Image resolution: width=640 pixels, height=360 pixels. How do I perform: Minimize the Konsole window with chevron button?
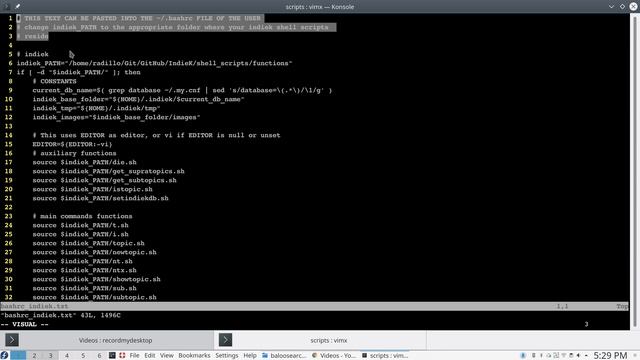click(x=611, y=7)
